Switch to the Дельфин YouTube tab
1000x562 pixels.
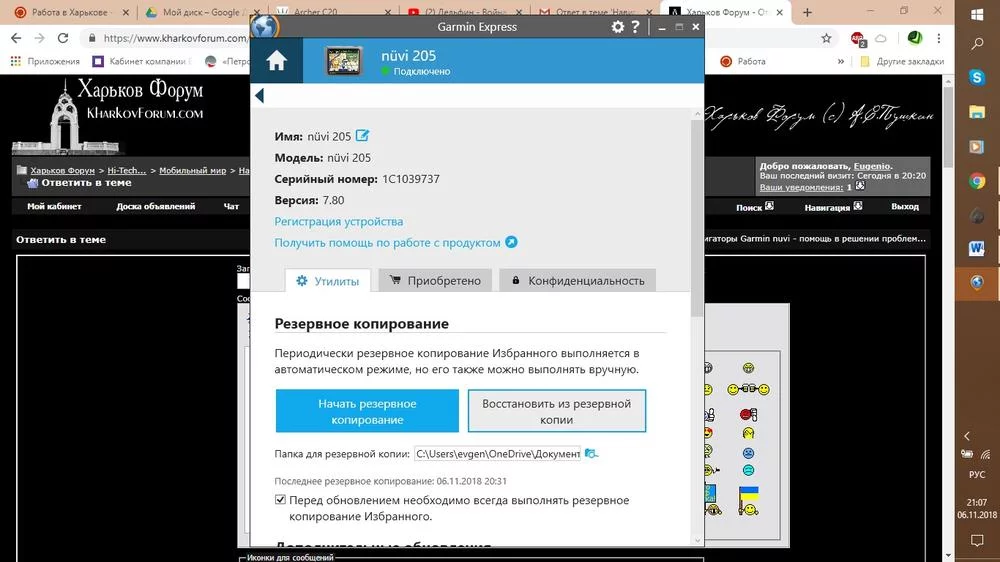(462, 12)
